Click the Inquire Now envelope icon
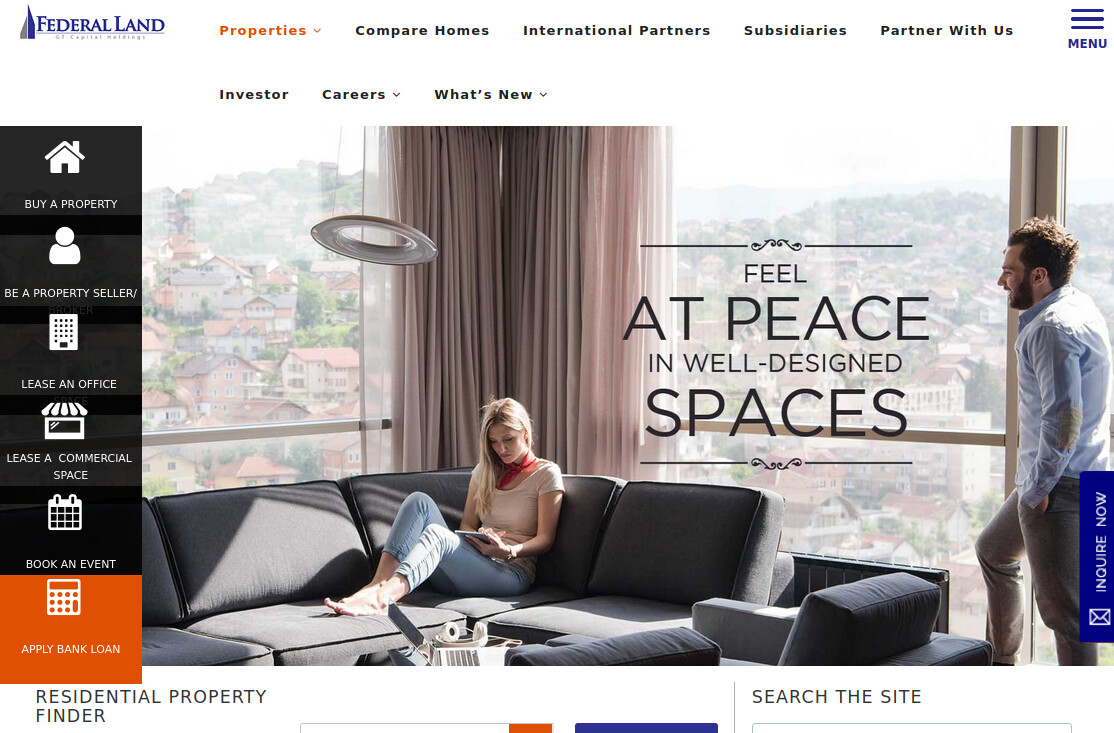Viewport: 1114px width, 733px height. coord(1100,617)
